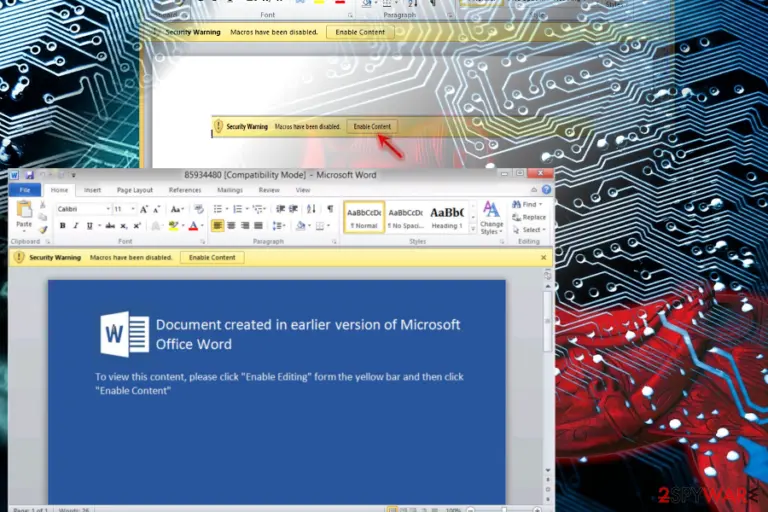Toggle Italic formatting
The image size is (768, 512).
[x=75, y=226]
